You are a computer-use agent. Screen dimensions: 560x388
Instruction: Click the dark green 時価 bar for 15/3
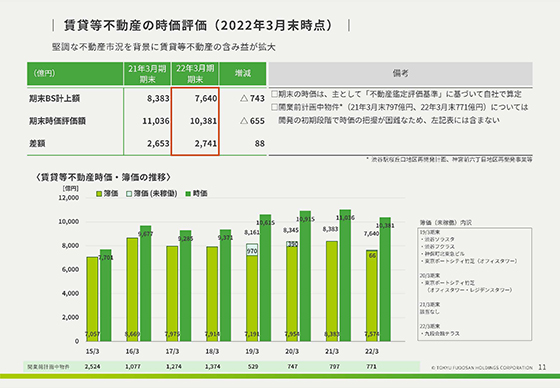(x=106, y=295)
